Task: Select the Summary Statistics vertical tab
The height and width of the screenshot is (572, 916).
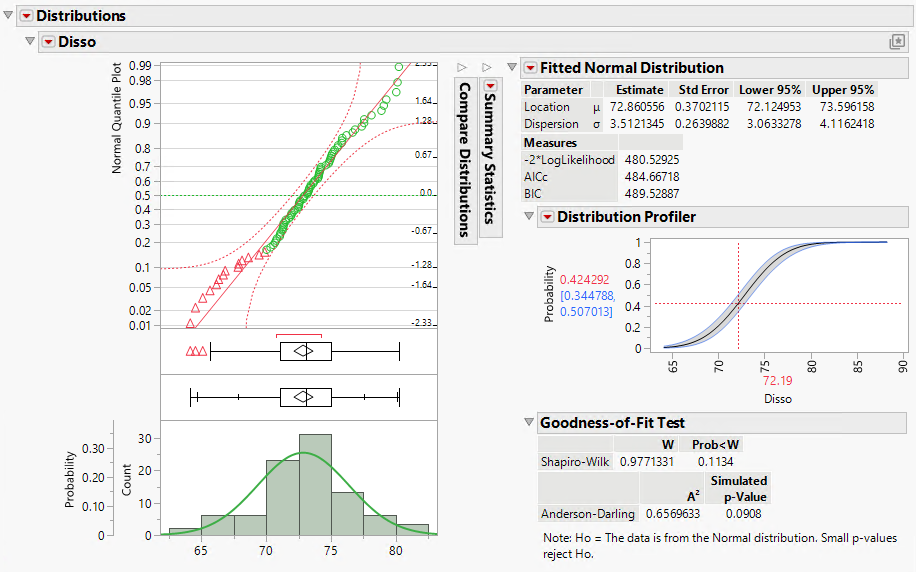Action: pos(490,158)
